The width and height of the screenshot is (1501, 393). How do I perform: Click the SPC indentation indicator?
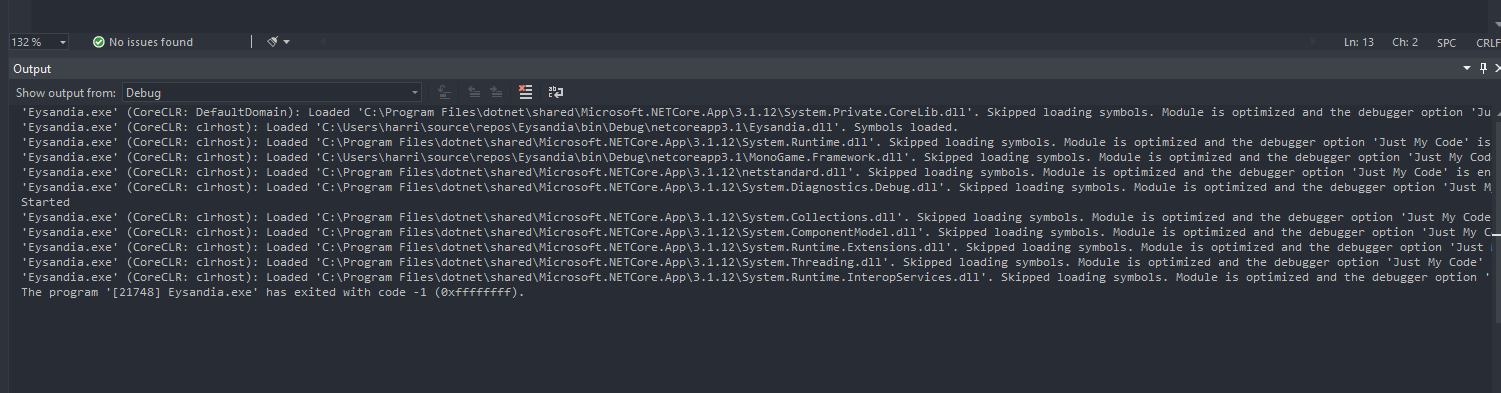point(1447,43)
